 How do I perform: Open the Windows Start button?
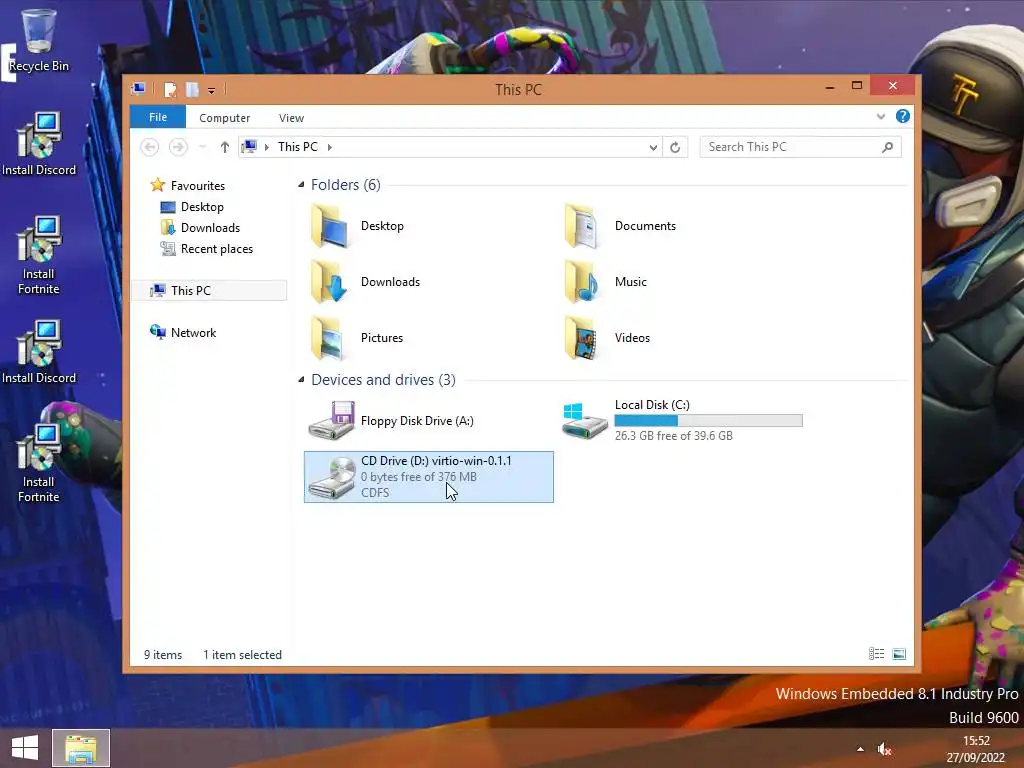[25, 748]
